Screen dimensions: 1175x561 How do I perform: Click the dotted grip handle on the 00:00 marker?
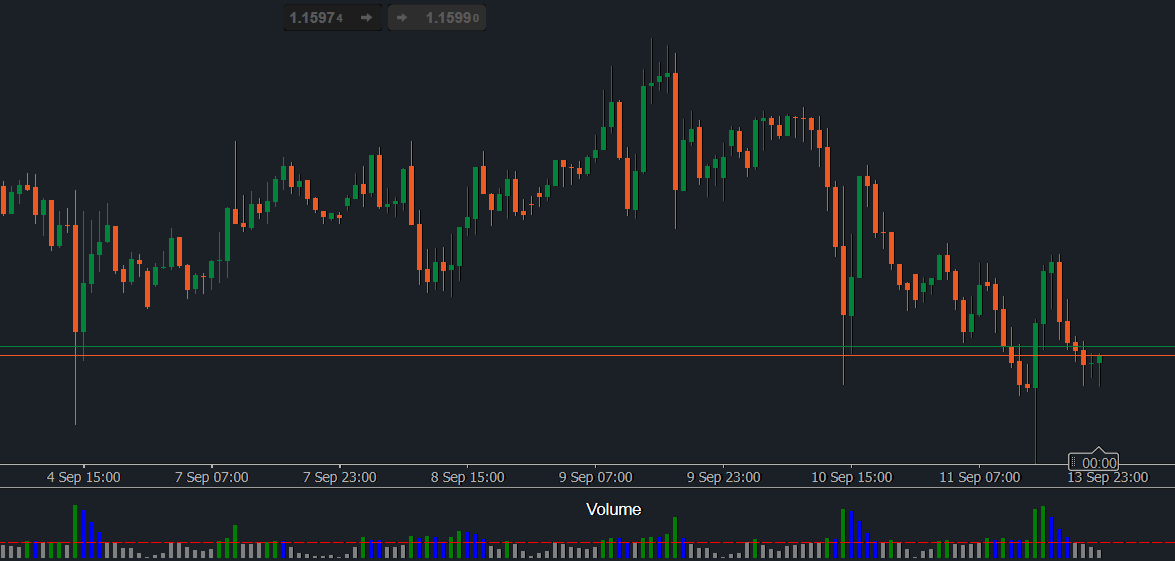1075,463
